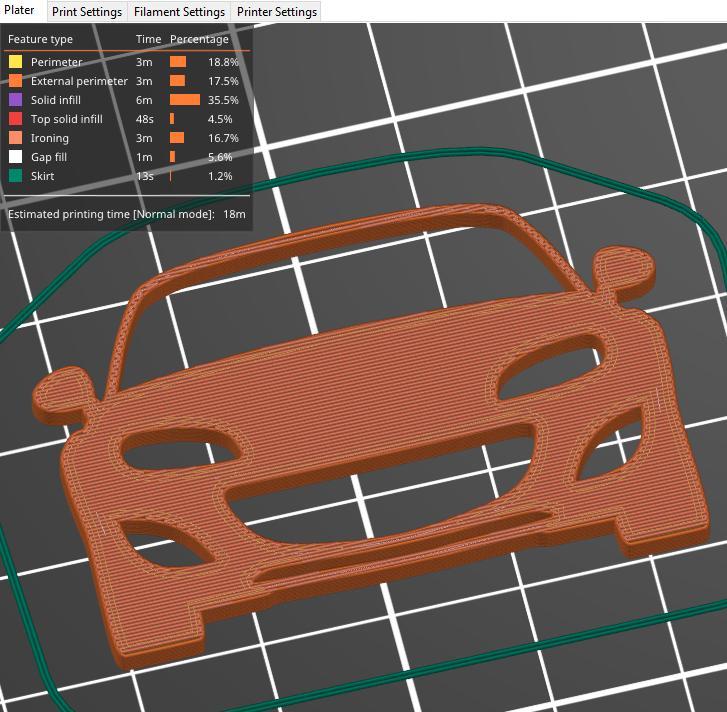This screenshot has width=727, height=712.
Task: Click the 6m Solid infill time value
Action: pyautogui.click(x=144, y=100)
